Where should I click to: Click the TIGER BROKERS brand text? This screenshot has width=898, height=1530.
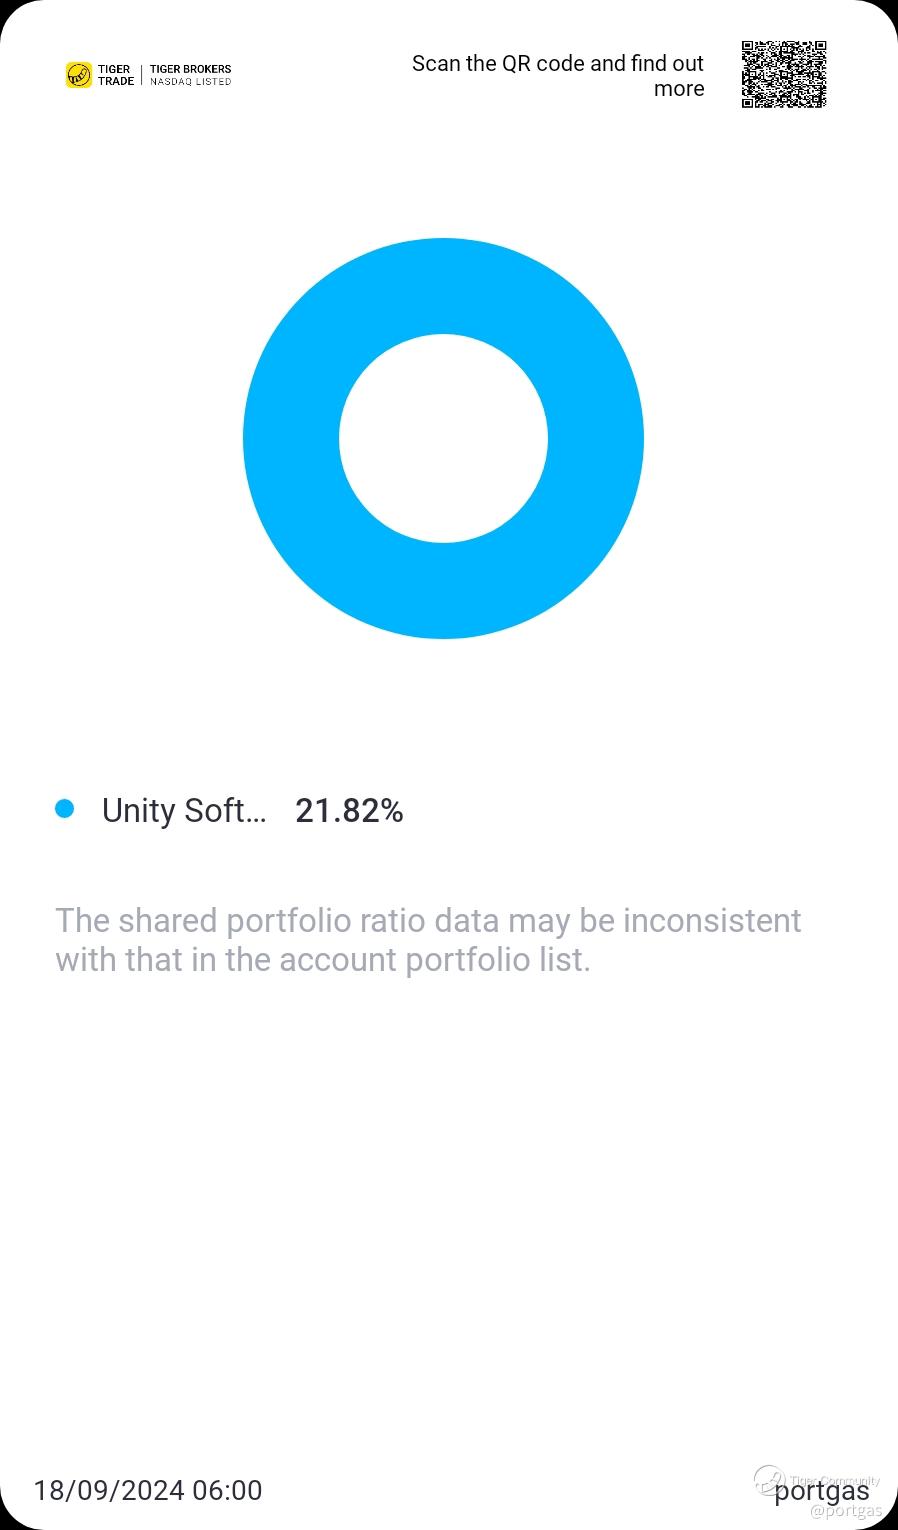tap(190, 69)
